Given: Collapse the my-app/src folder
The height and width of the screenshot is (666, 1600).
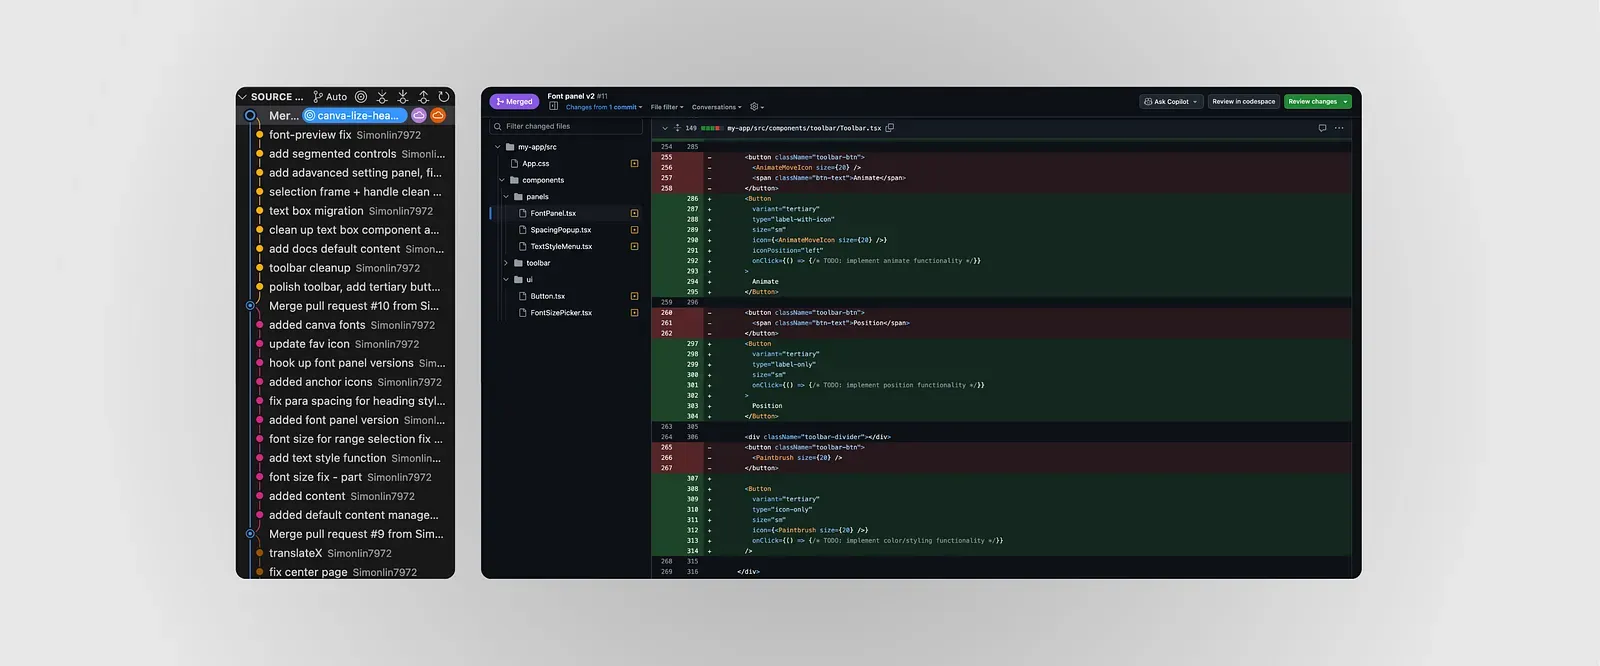Looking at the screenshot, I should 497,147.
